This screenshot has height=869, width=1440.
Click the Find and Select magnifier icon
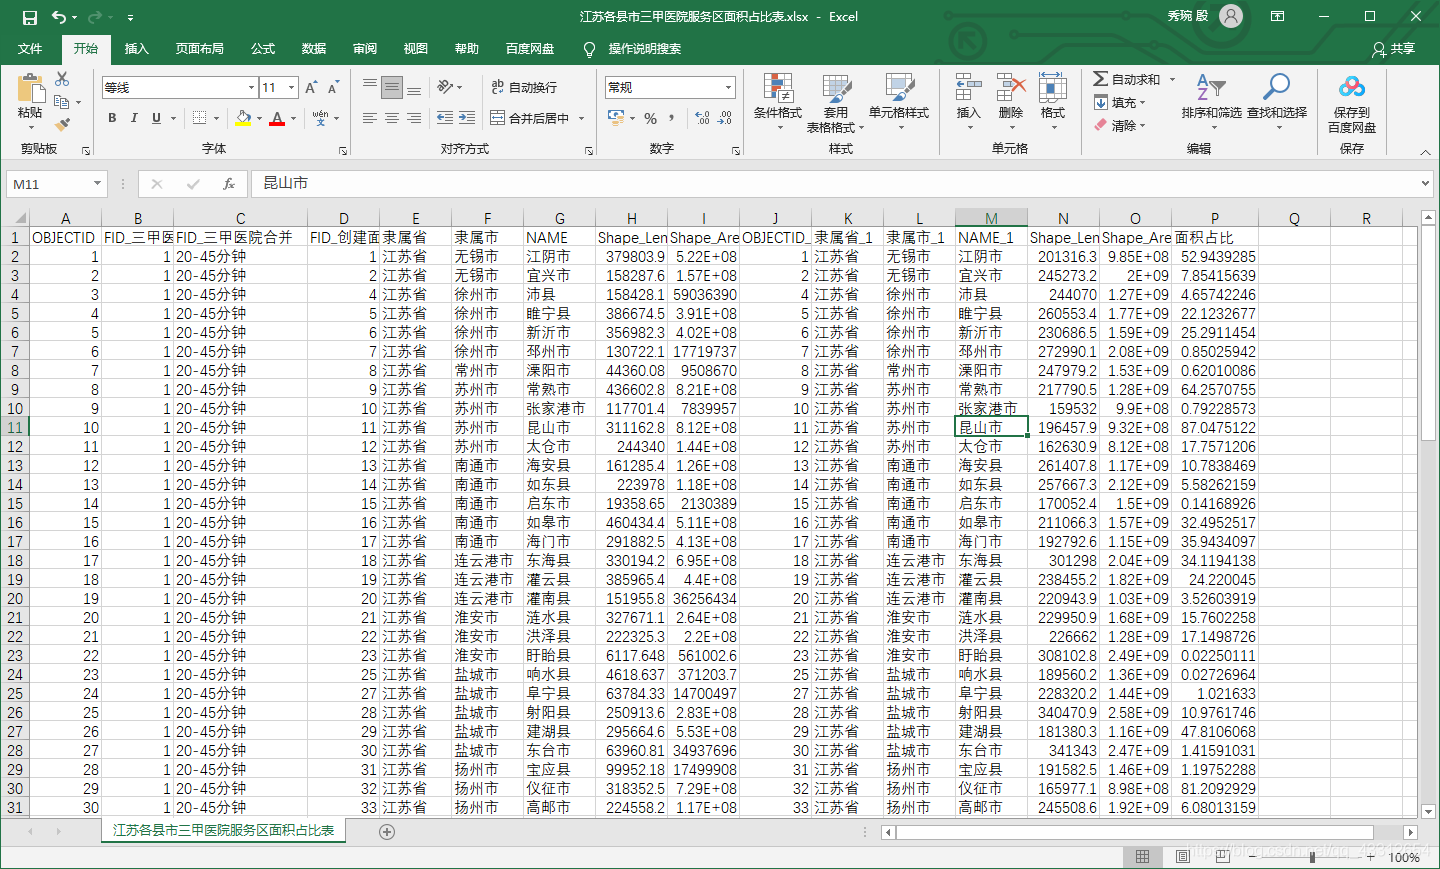tap(1276, 88)
